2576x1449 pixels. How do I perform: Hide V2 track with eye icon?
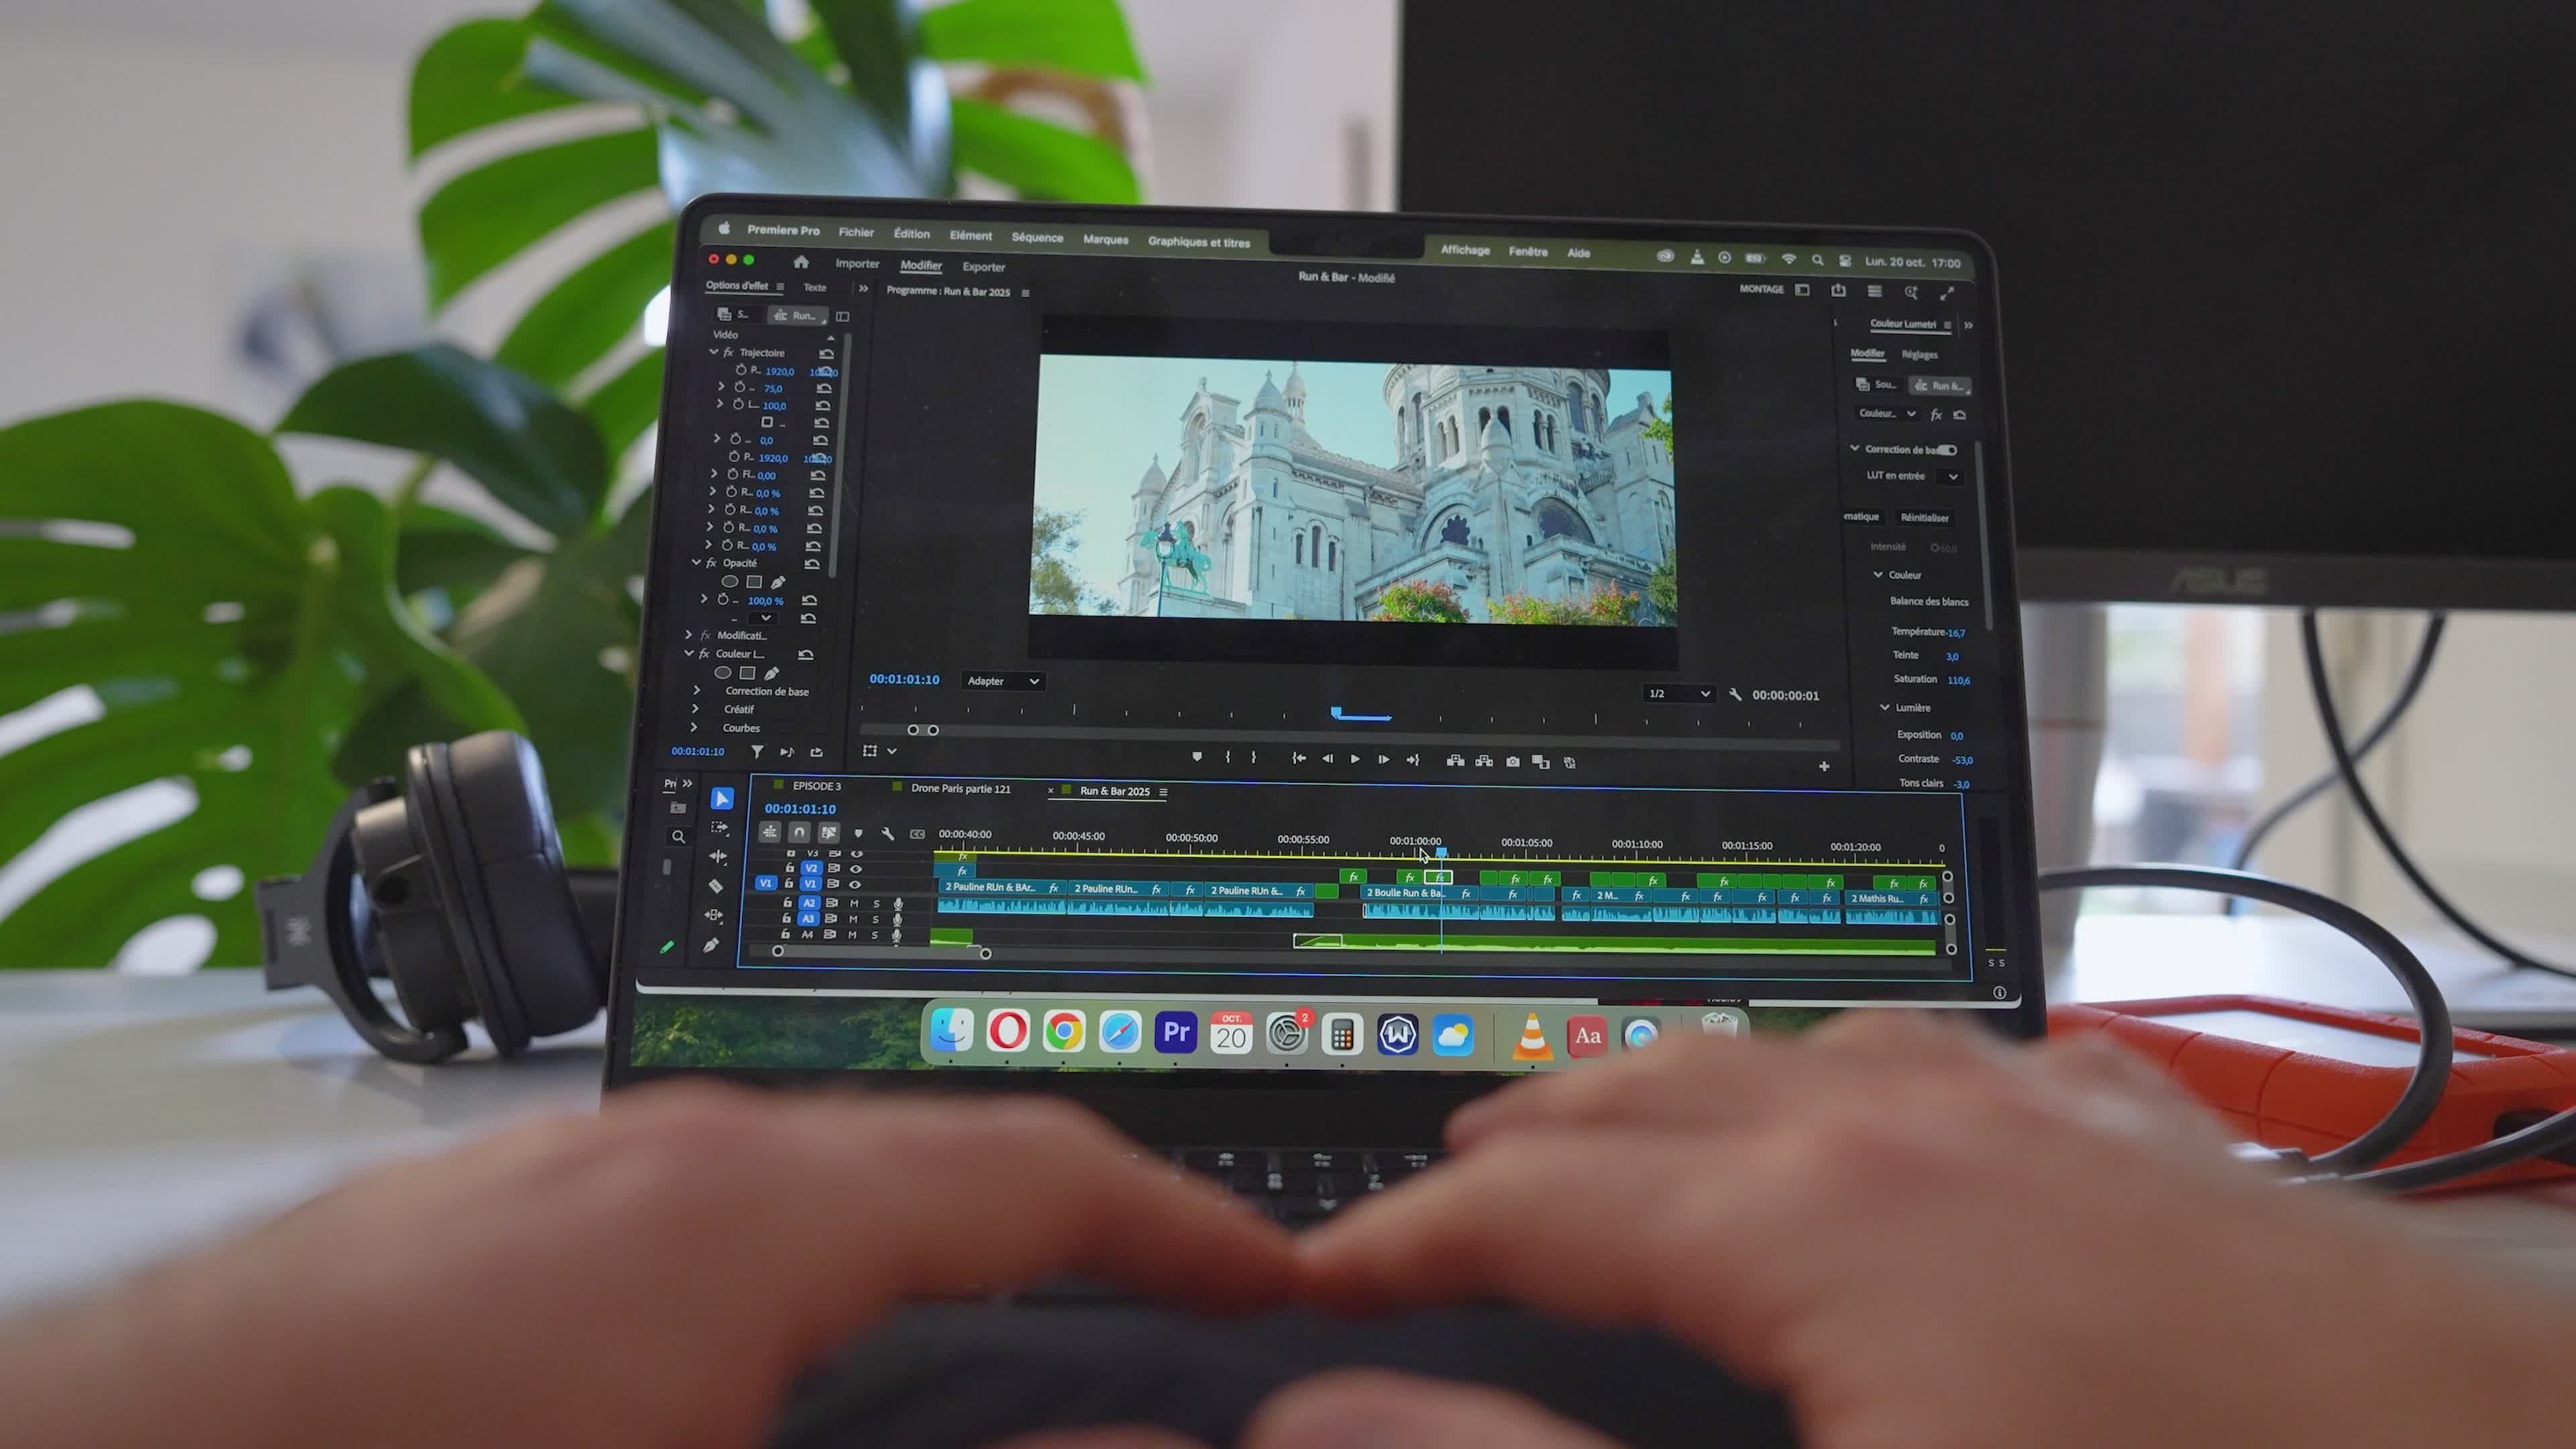pyautogui.click(x=855, y=869)
